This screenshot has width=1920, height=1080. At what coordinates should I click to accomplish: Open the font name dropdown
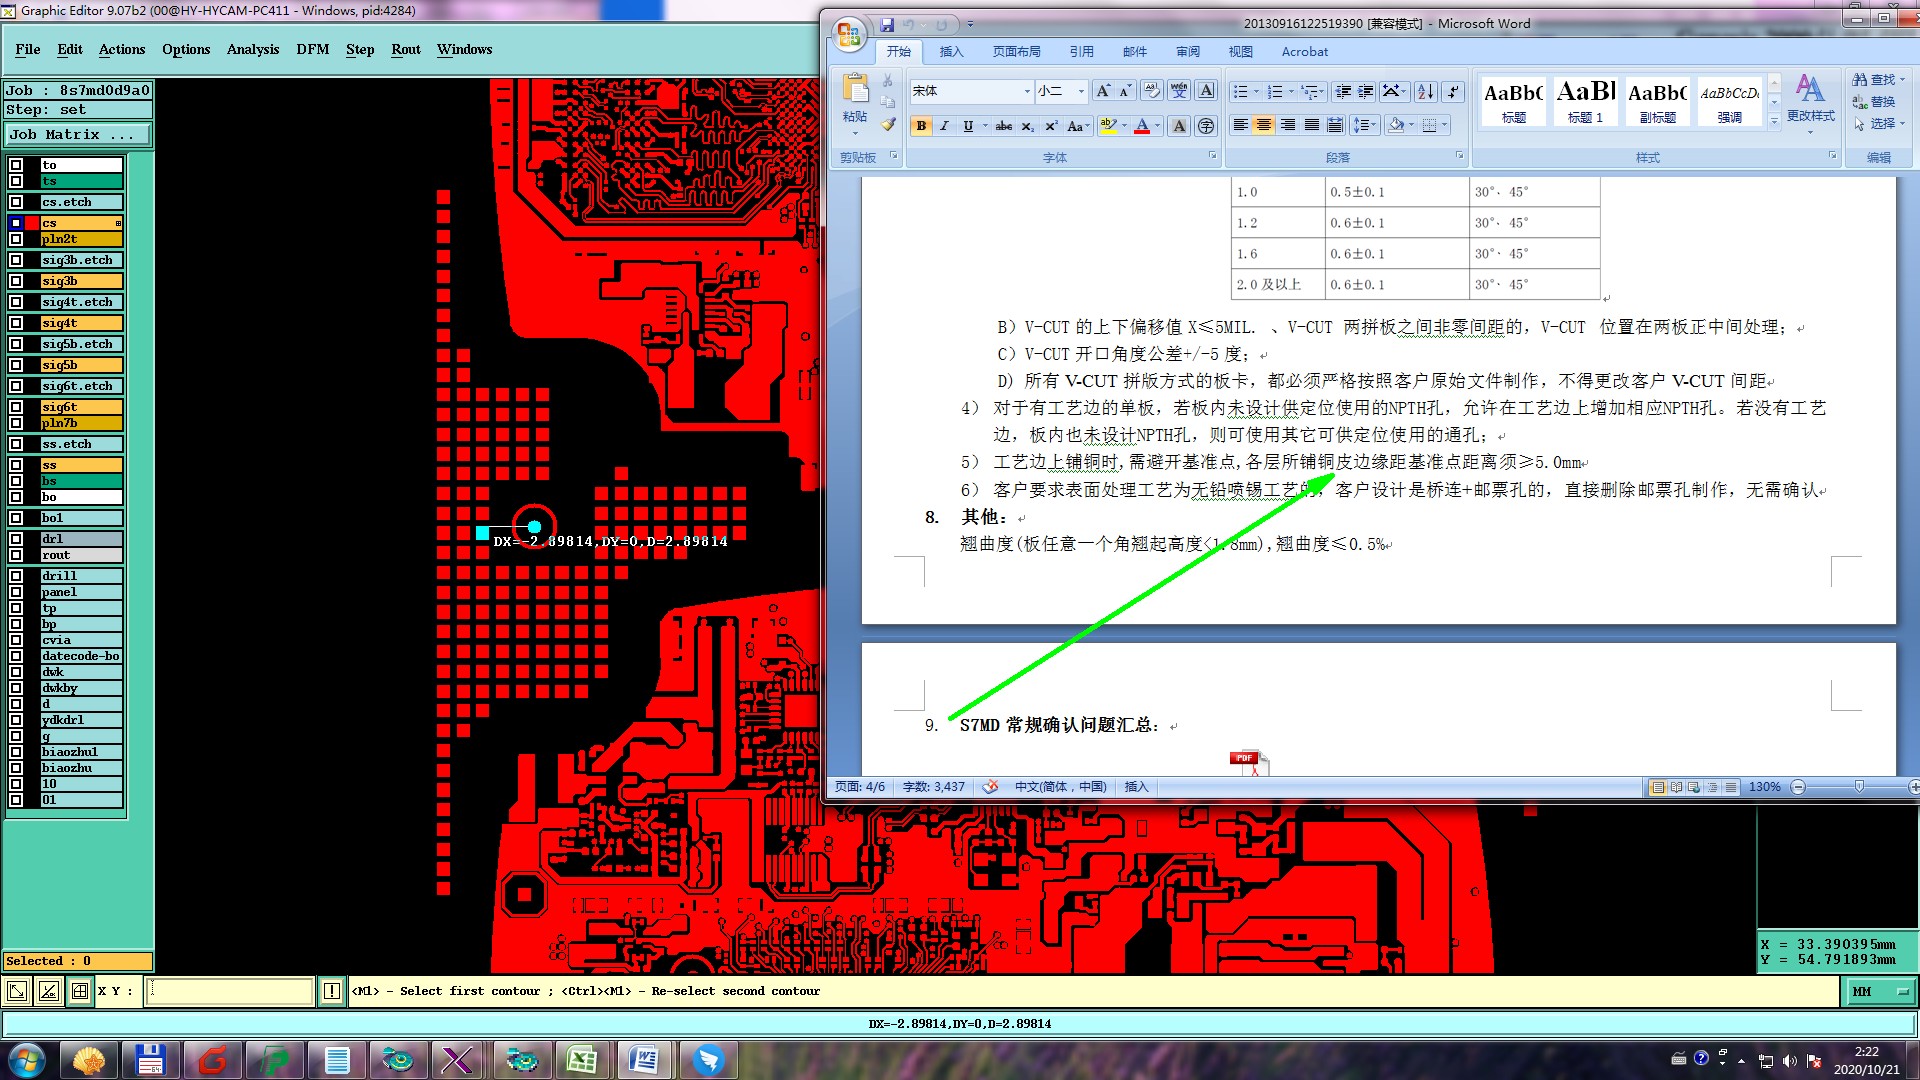coord(1027,91)
